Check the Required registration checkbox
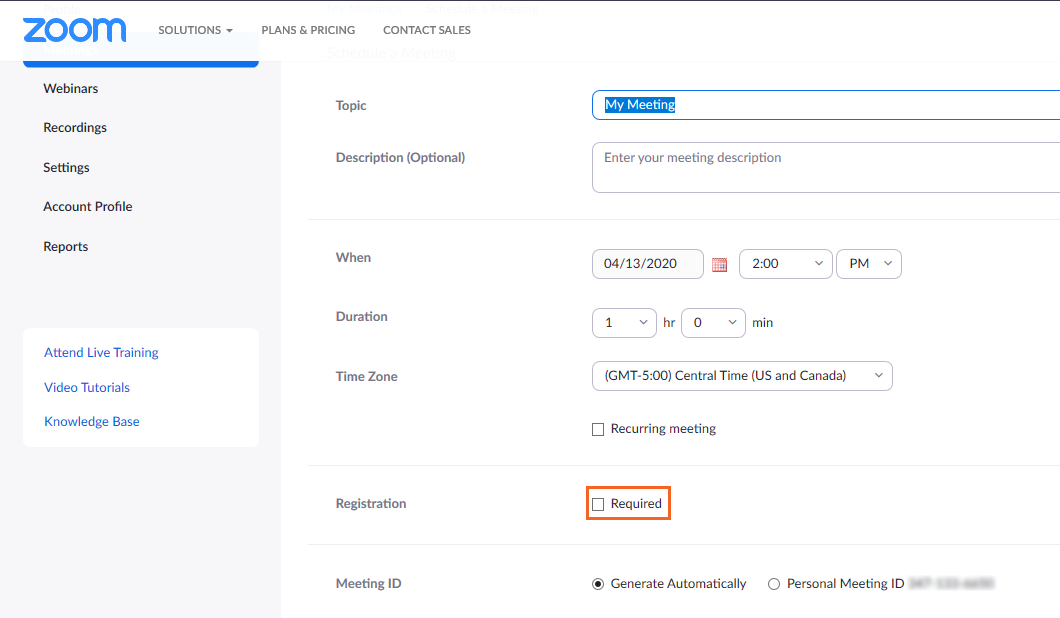The height and width of the screenshot is (618, 1060). (598, 503)
